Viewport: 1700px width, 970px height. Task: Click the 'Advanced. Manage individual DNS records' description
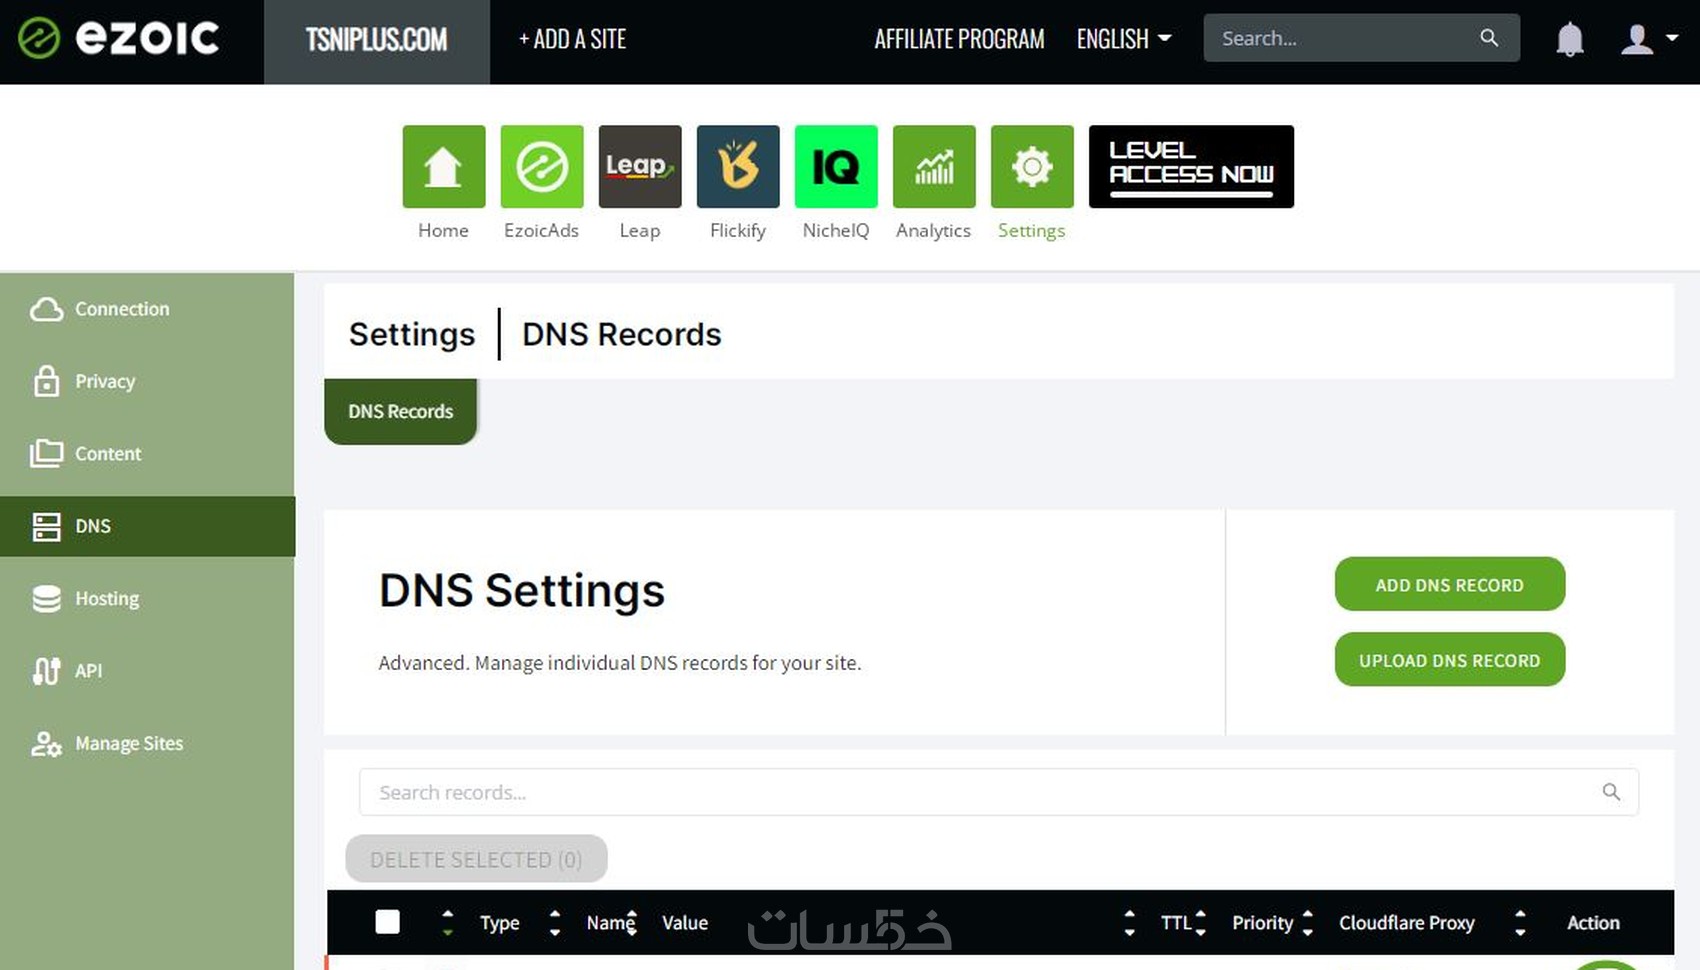point(619,663)
